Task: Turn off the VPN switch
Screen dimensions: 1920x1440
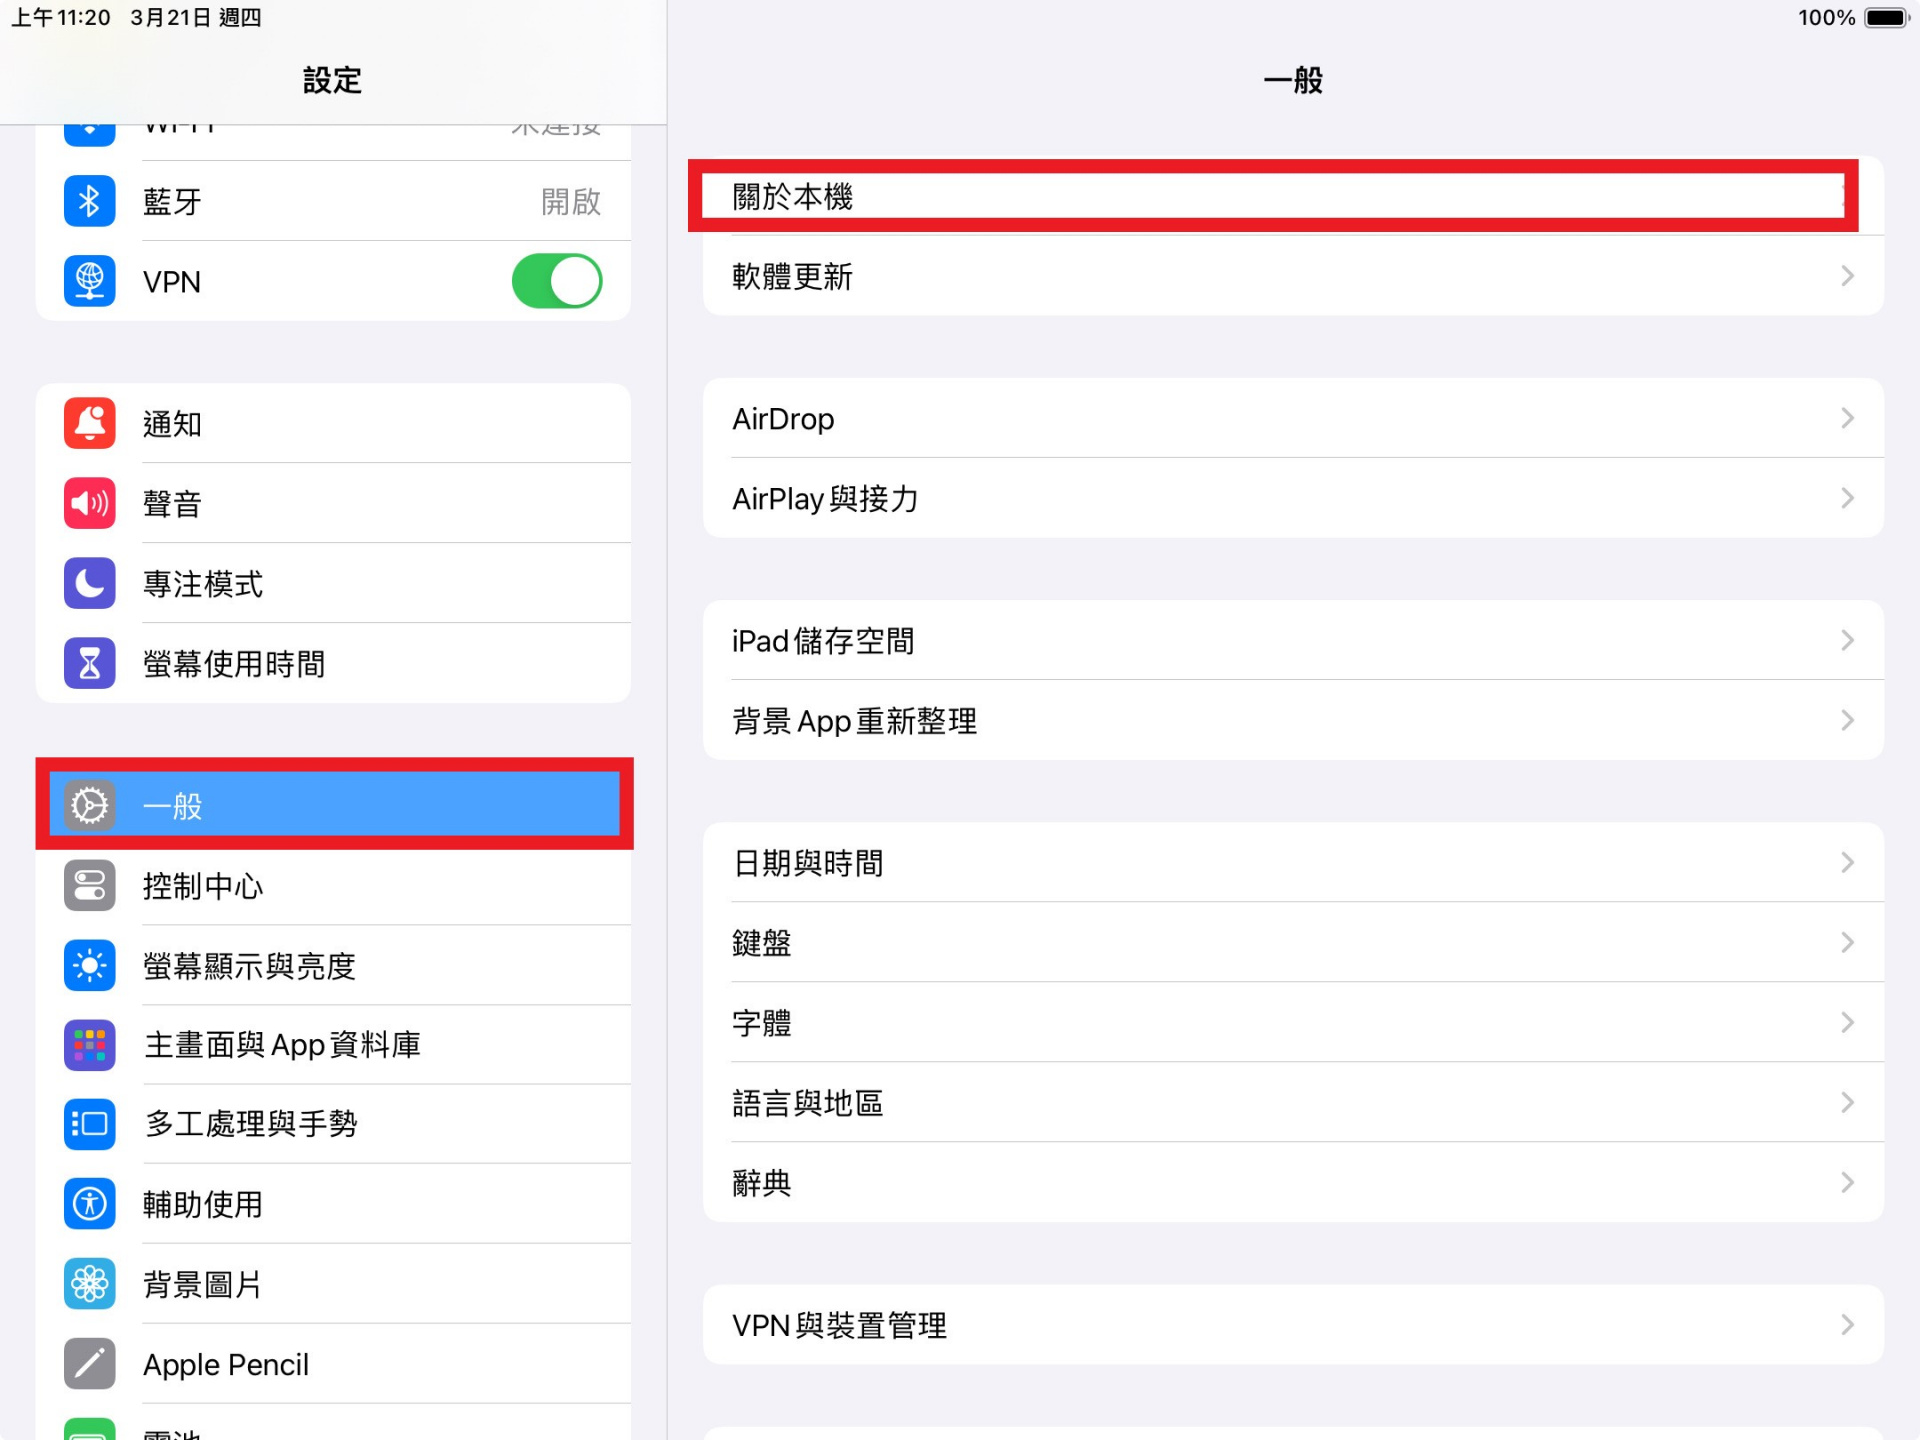Action: point(556,281)
